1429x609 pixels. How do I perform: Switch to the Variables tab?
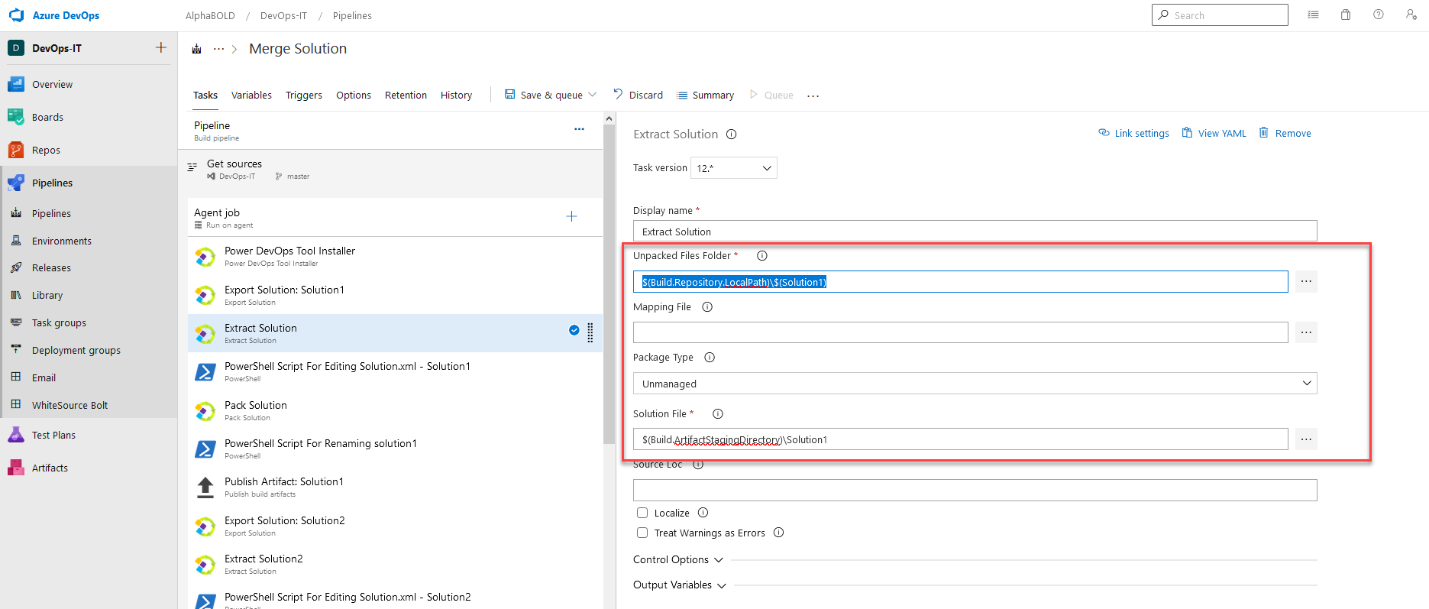251,95
